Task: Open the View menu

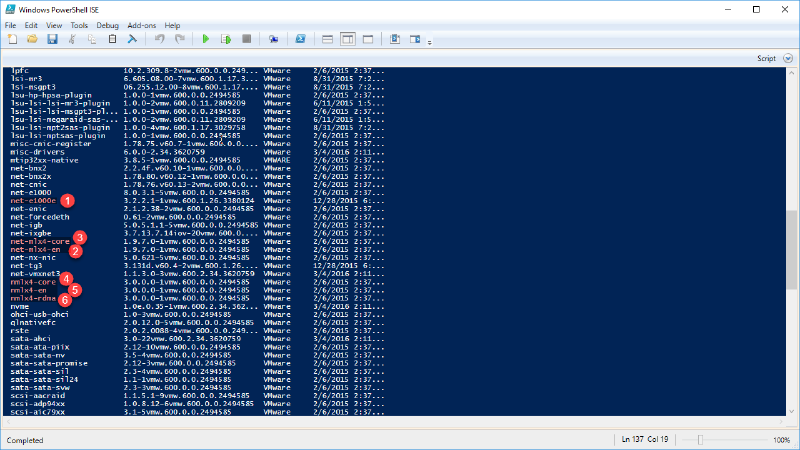Action: tap(54, 25)
